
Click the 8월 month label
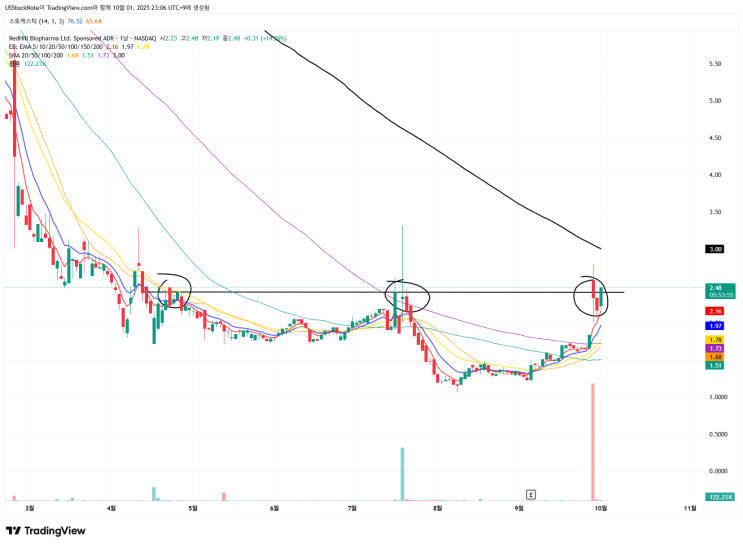437,508
